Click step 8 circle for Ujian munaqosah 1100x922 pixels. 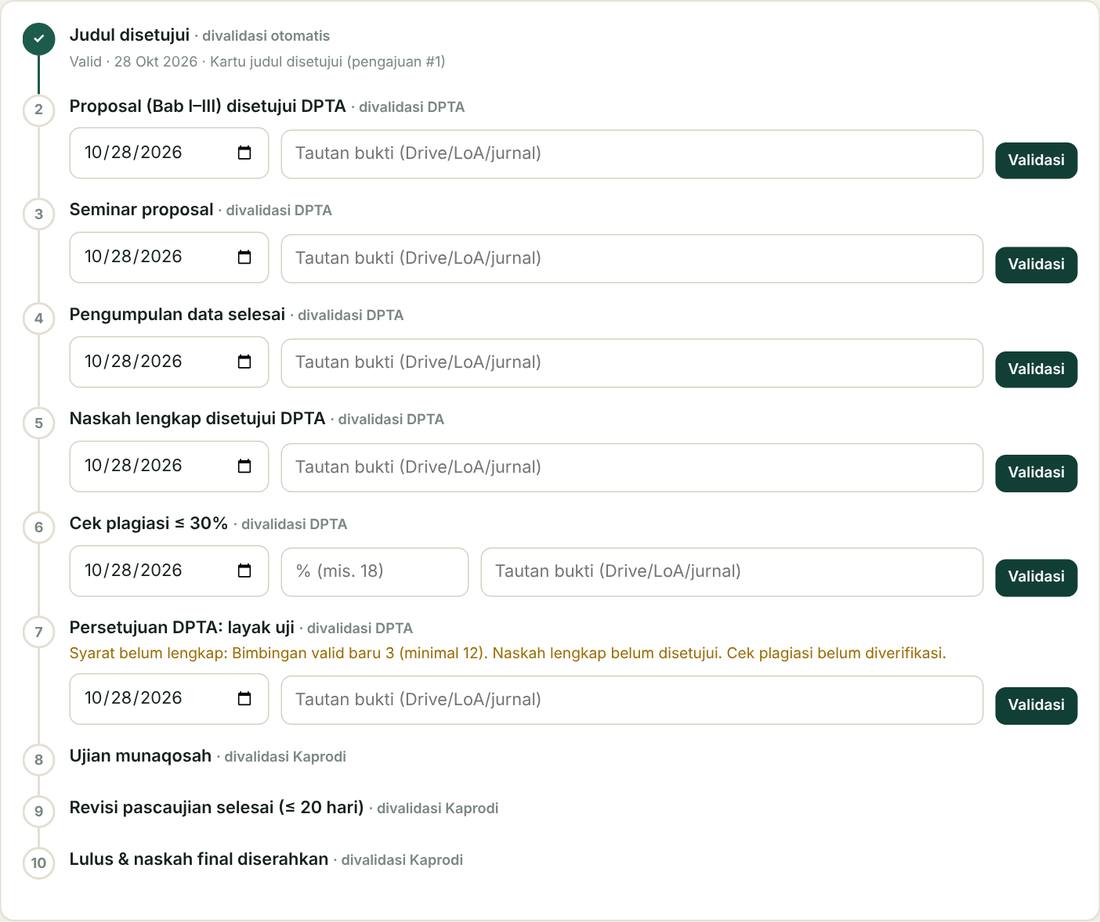(39, 759)
